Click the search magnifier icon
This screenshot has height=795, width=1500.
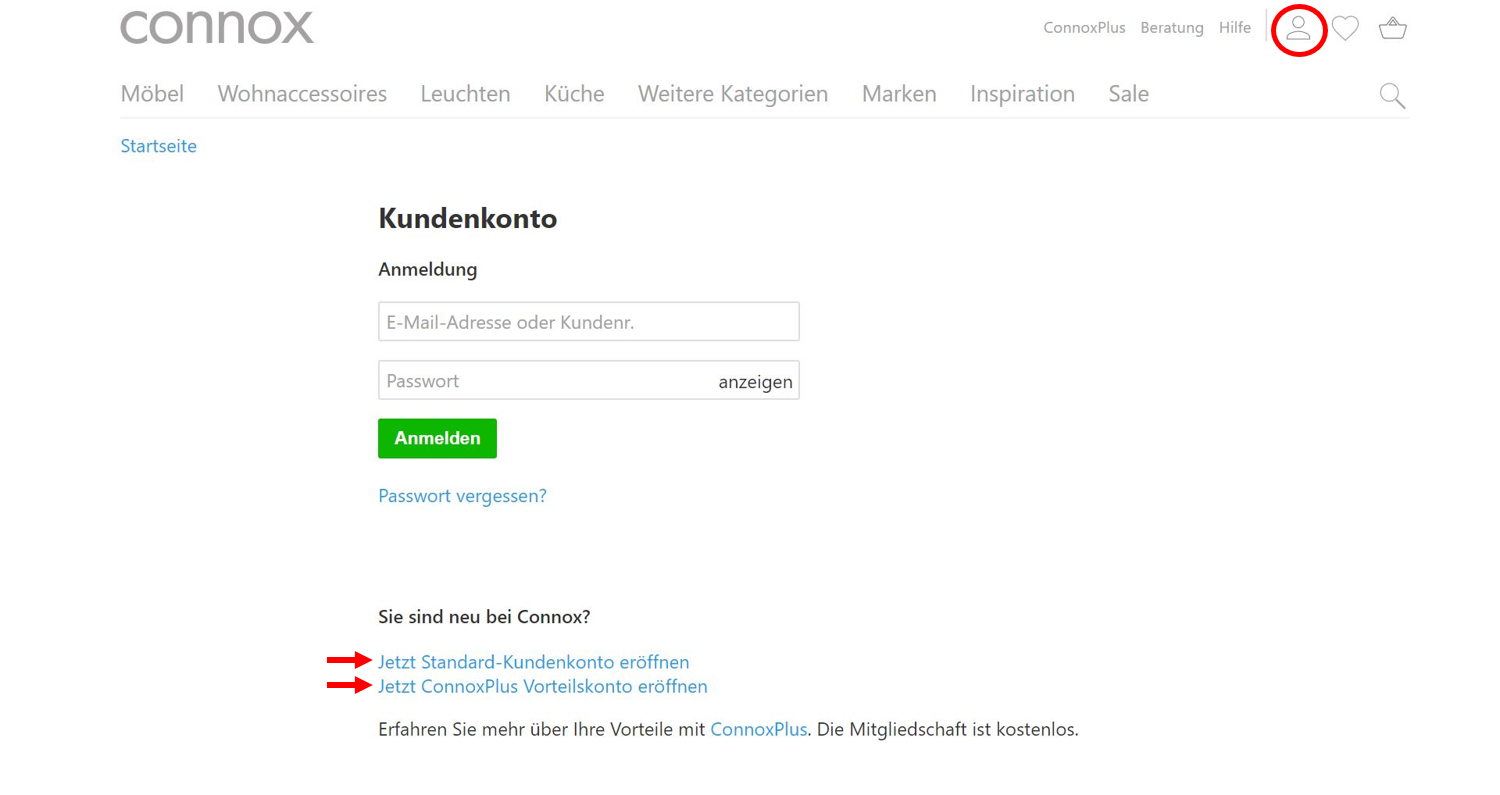coord(1392,96)
